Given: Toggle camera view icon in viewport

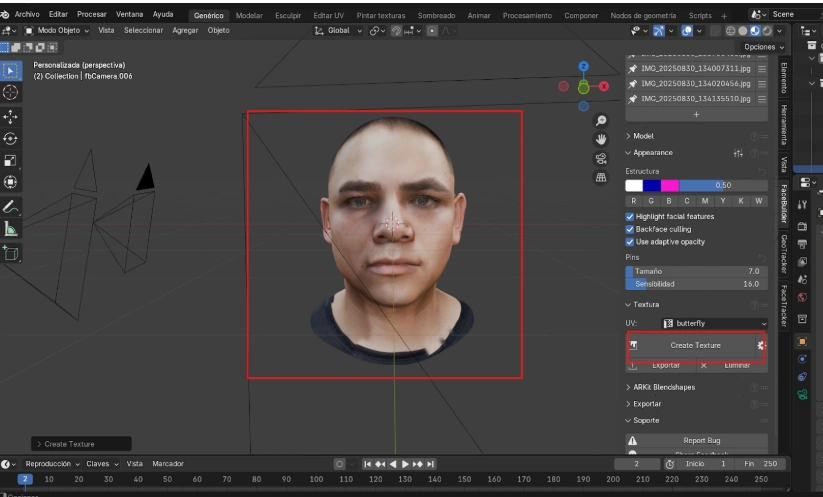Looking at the screenshot, I should [x=601, y=158].
